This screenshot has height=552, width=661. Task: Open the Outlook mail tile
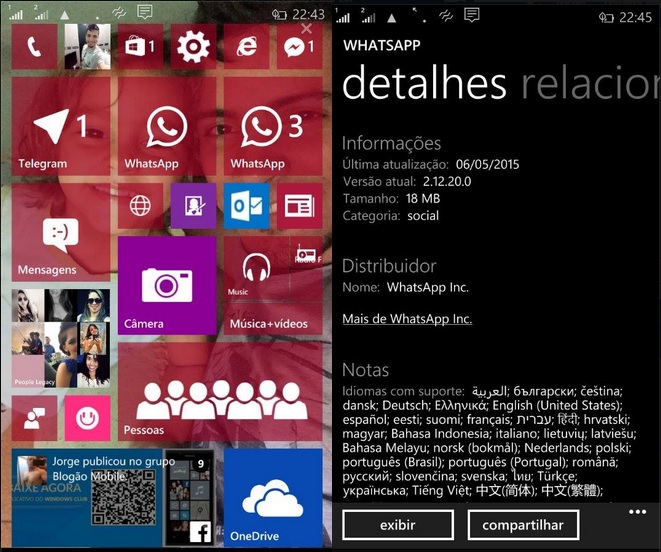246,206
